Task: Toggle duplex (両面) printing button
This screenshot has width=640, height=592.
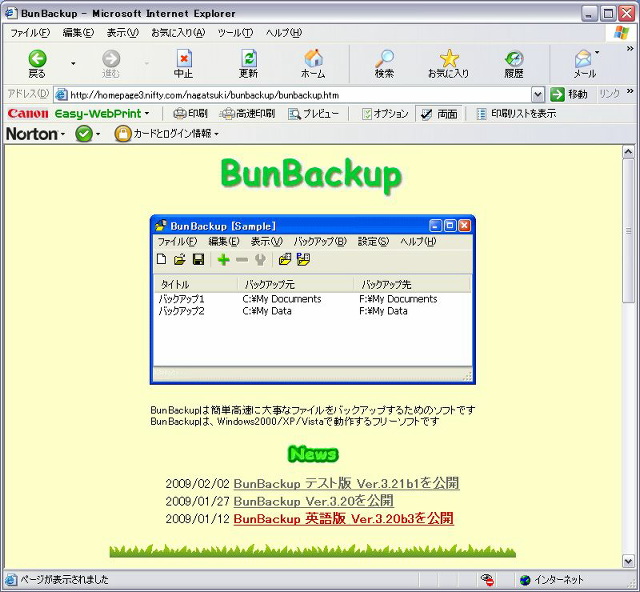Action: point(439,114)
